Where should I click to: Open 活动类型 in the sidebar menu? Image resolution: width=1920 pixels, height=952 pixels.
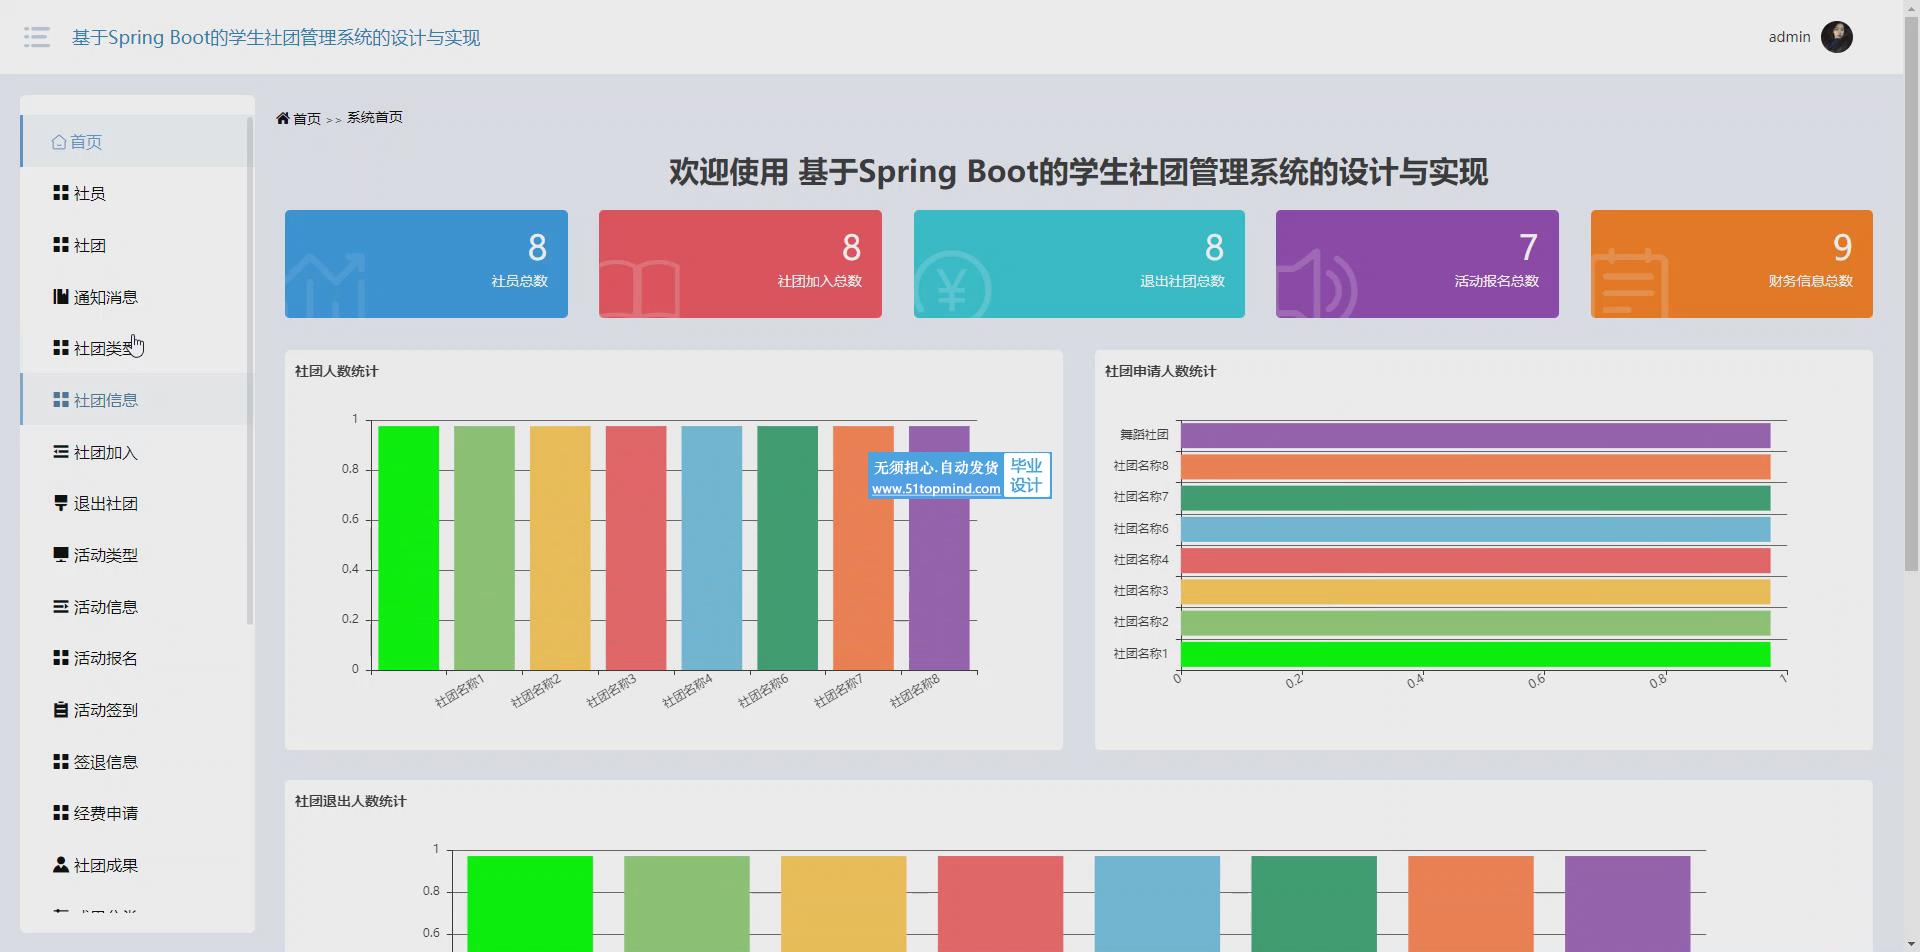tap(105, 555)
